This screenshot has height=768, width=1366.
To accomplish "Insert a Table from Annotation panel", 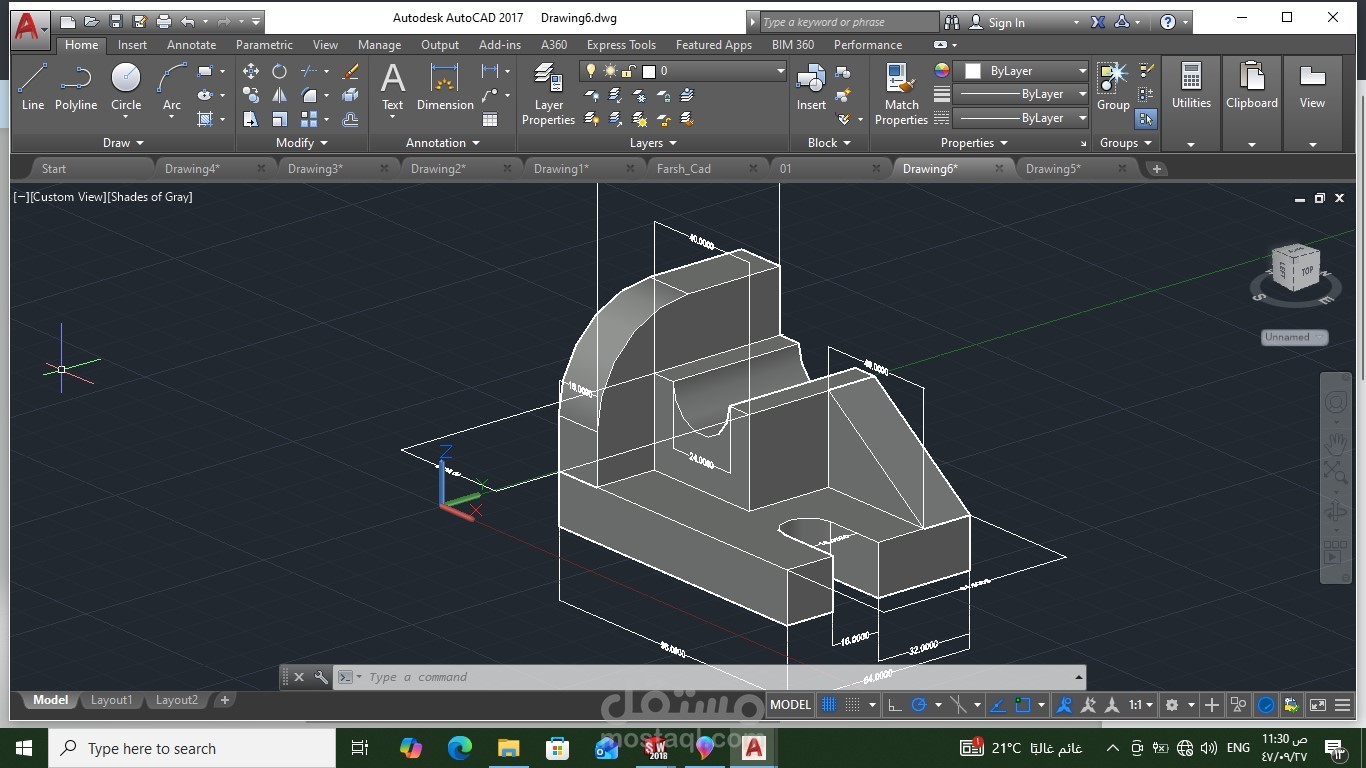I will tap(490, 119).
